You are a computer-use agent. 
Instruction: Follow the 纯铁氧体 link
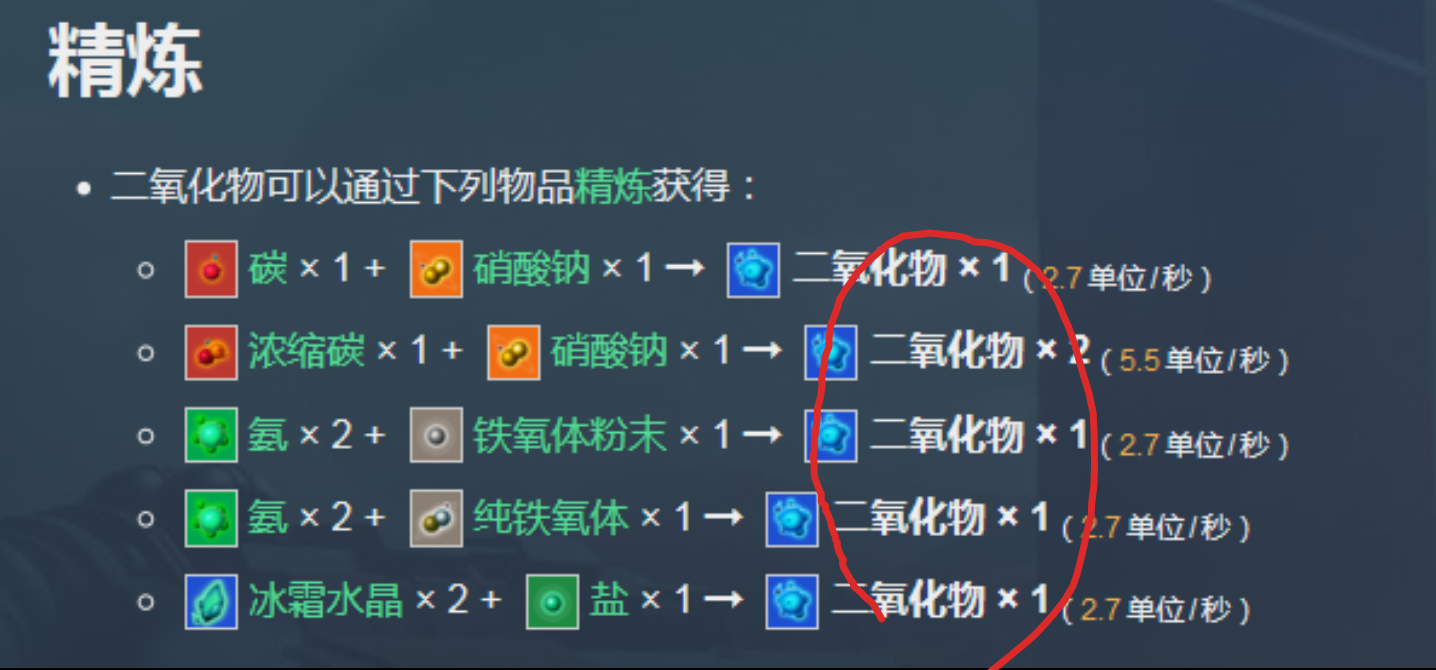click(551, 517)
